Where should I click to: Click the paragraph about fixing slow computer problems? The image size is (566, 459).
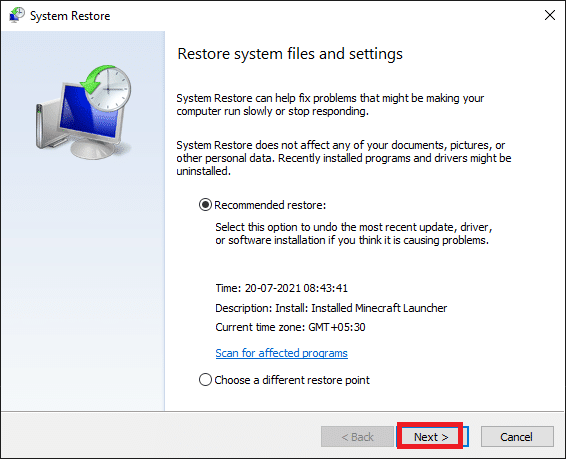click(330, 105)
